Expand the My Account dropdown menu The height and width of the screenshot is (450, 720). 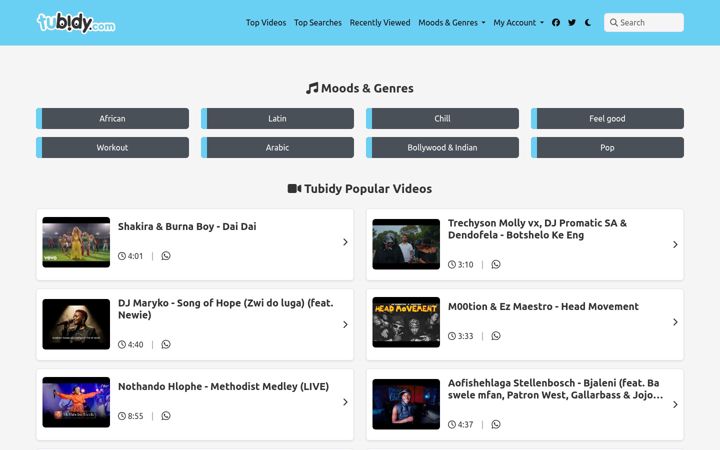click(518, 22)
